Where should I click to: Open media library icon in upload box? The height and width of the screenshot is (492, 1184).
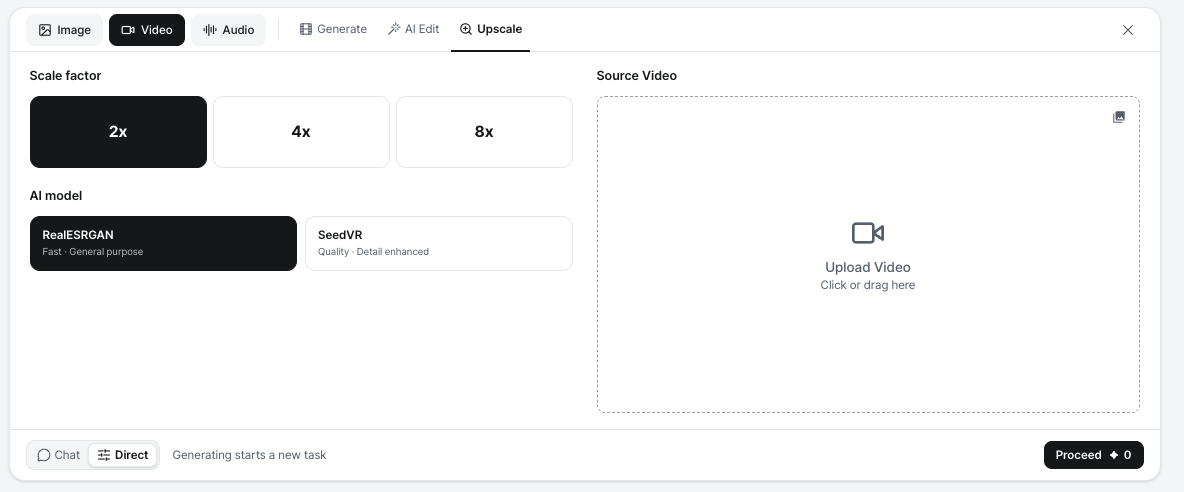[x=1119, y=117]
